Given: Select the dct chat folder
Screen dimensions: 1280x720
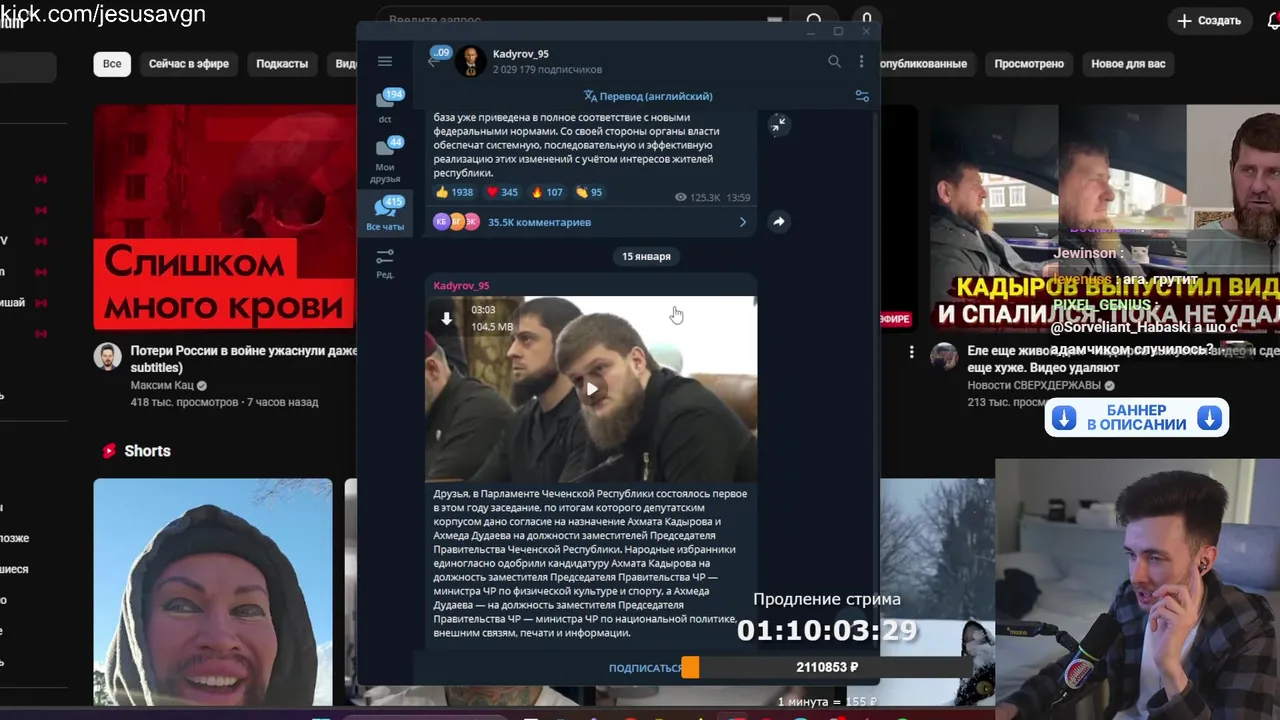Looking at the screenshot, I should pyautogui.click(x=385, y=106).
